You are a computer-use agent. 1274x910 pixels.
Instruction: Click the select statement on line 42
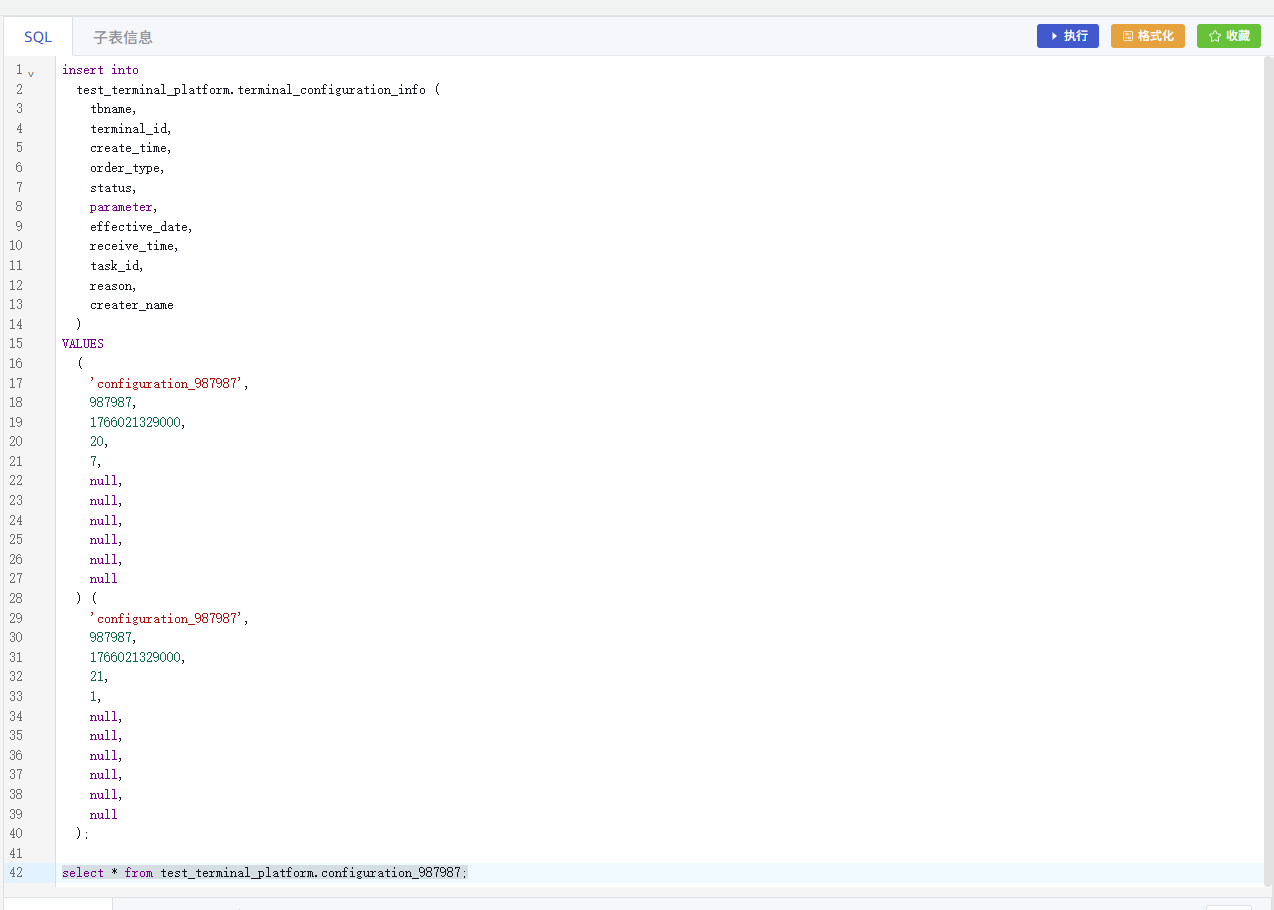pos(264,873)
